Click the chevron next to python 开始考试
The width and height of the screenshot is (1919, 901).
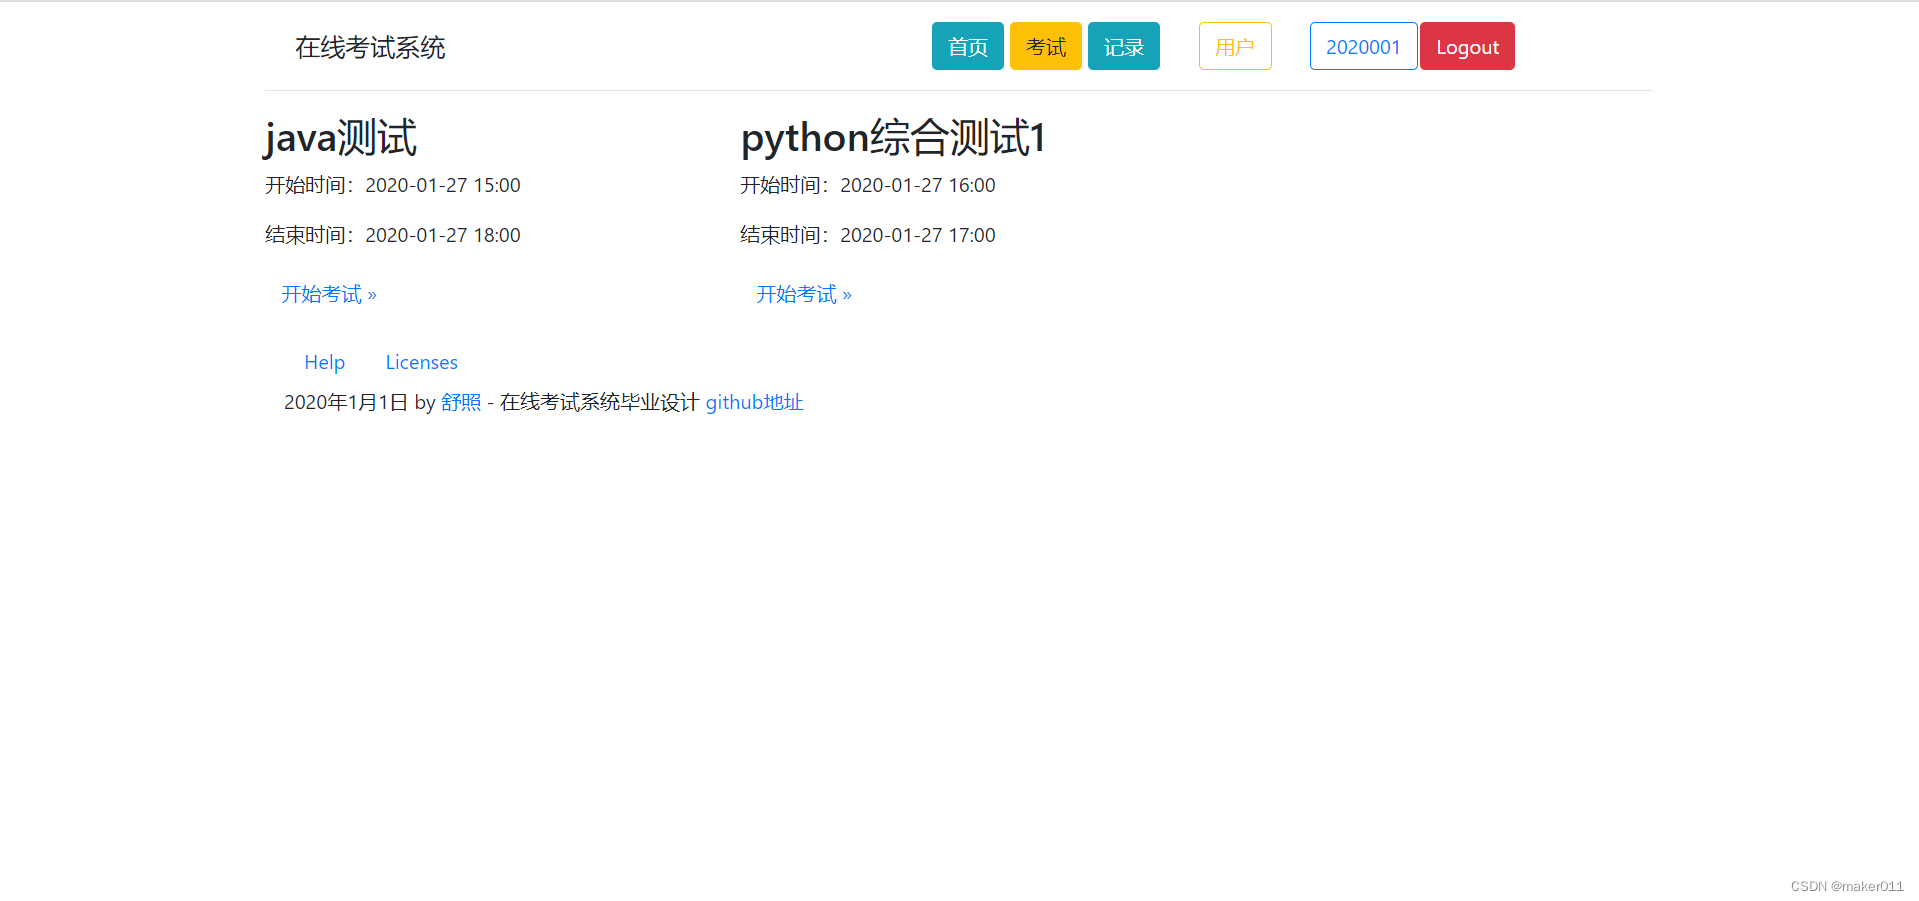pyautogui.click(x=846, y=293)
